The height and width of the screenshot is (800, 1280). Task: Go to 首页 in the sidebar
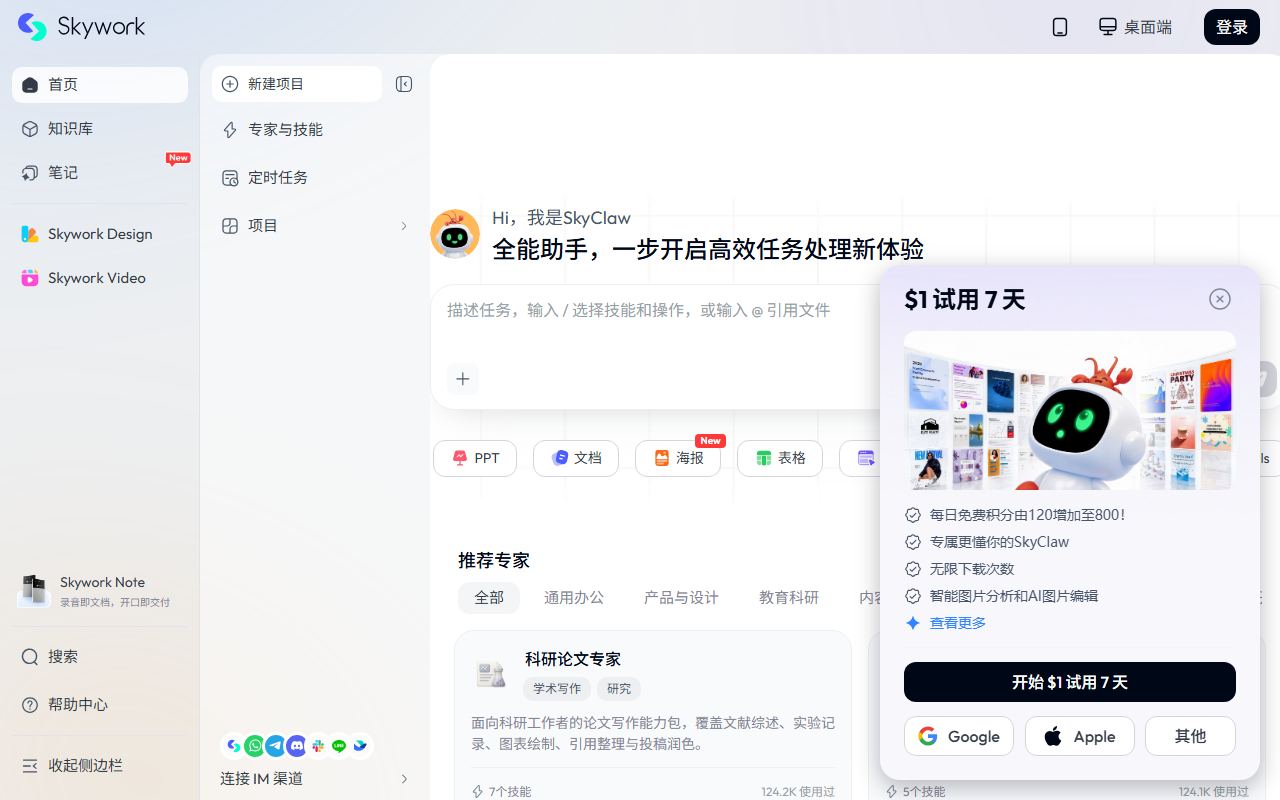point(100,84)
